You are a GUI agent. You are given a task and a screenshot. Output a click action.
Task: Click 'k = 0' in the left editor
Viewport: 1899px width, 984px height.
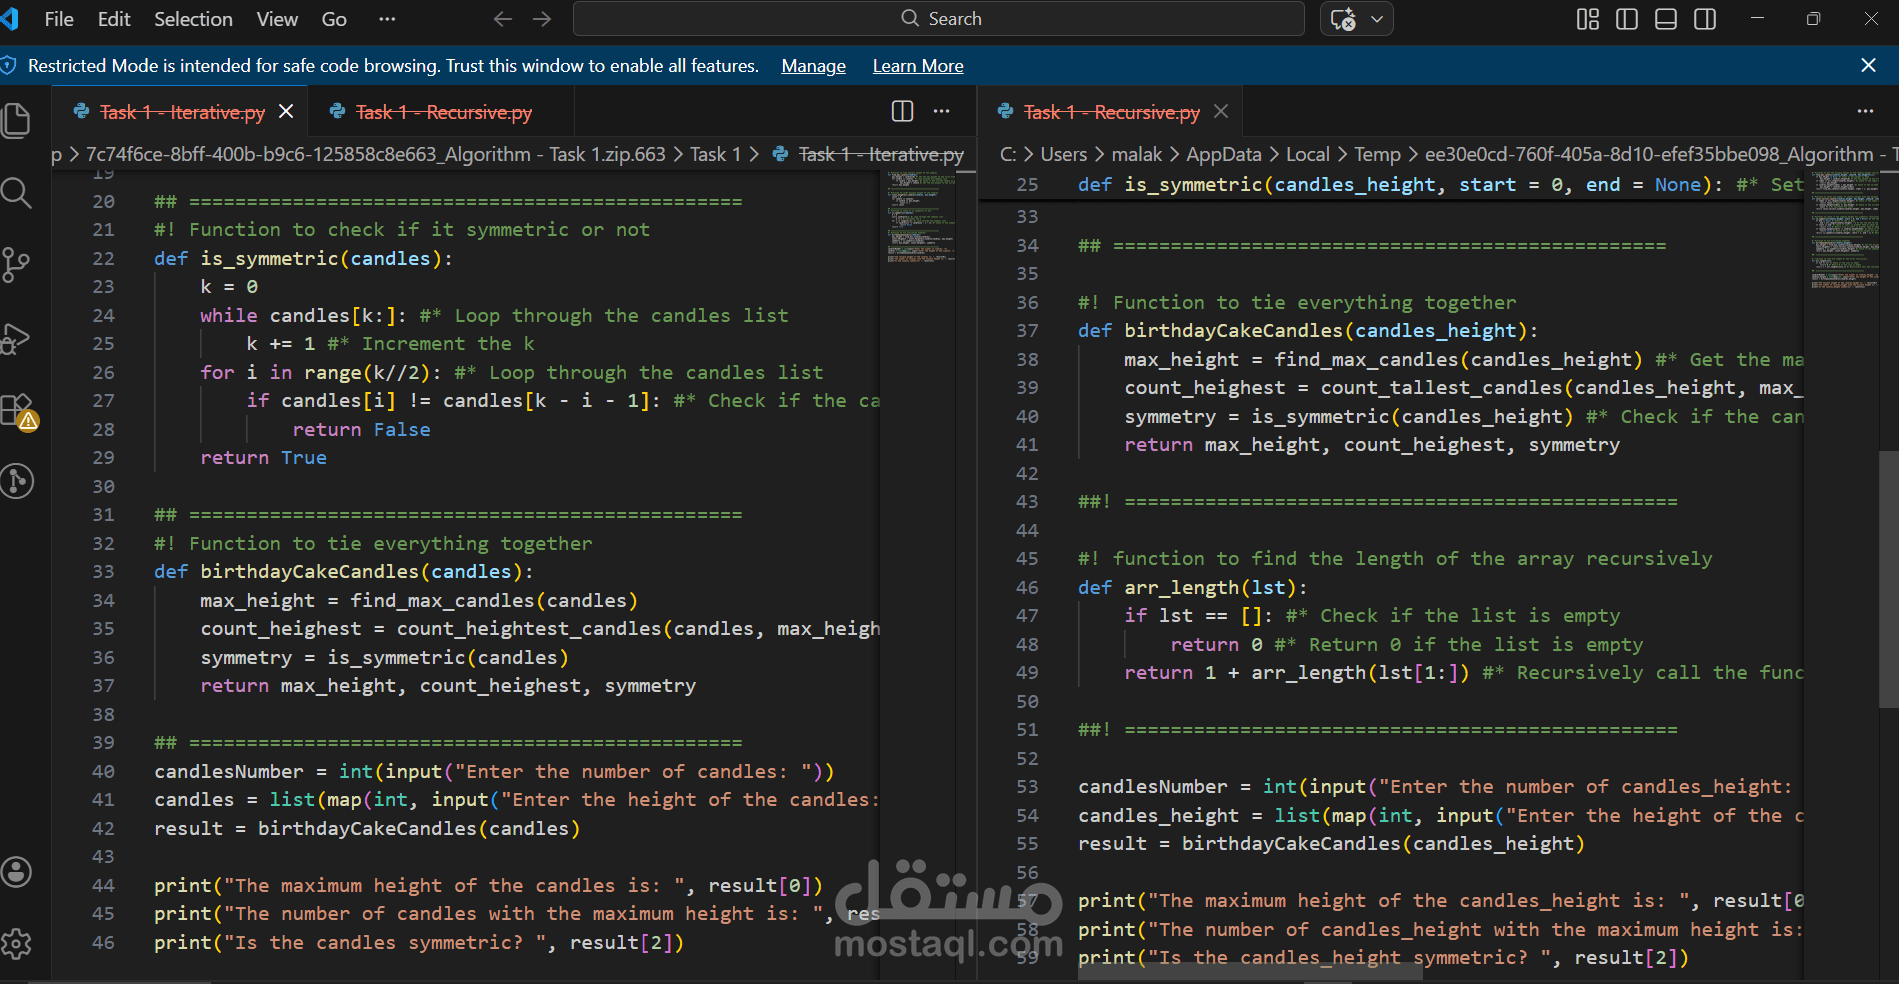[x=229, y=286]
